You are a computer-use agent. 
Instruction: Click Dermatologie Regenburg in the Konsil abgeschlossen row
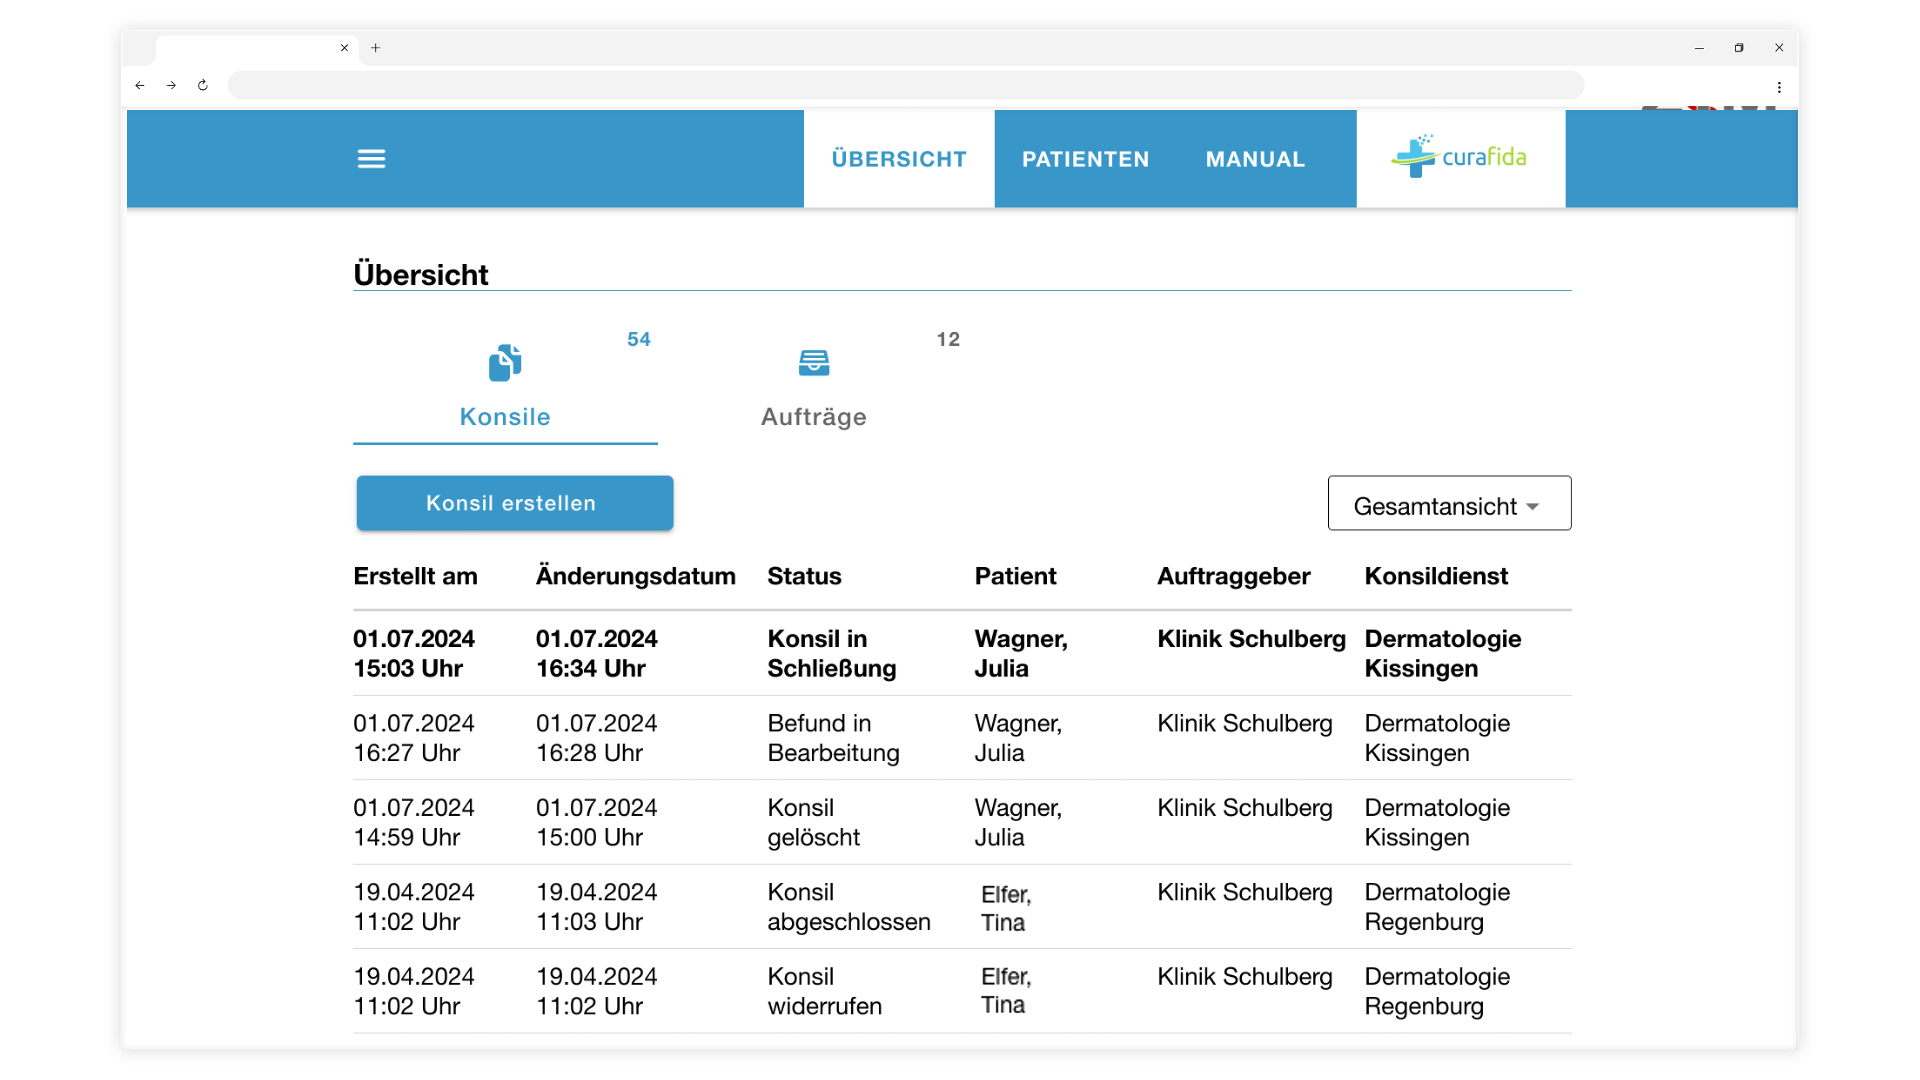click(1437, 907)
